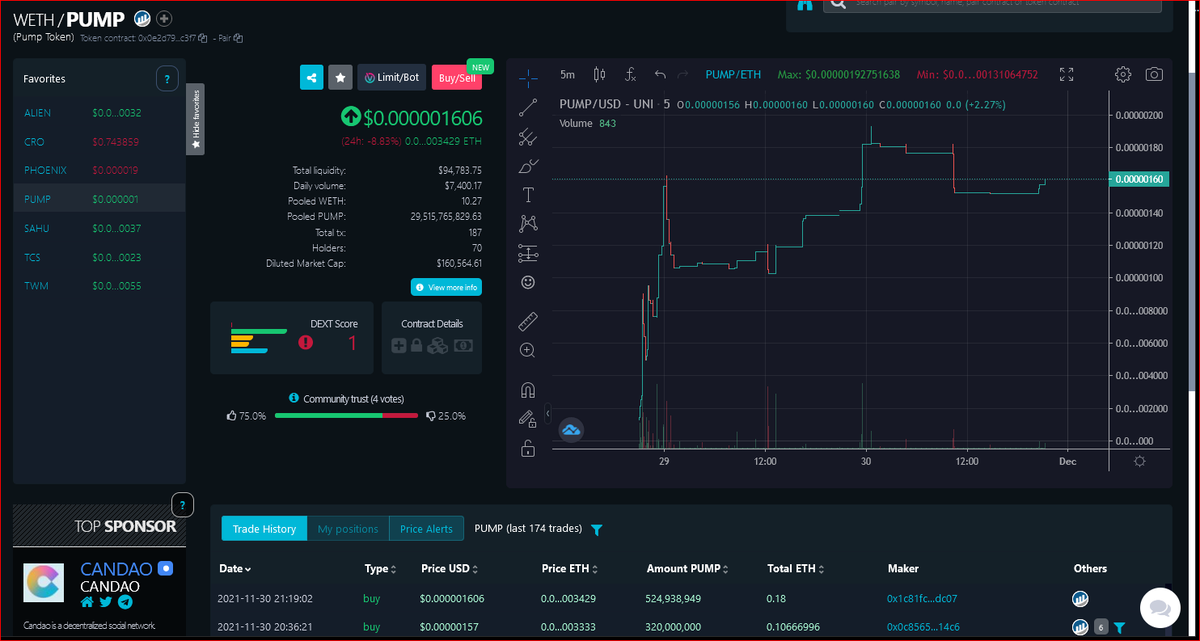Sort trades by Date column
The width and height of the screenshot is (1200, 641).
coord(235,569)
